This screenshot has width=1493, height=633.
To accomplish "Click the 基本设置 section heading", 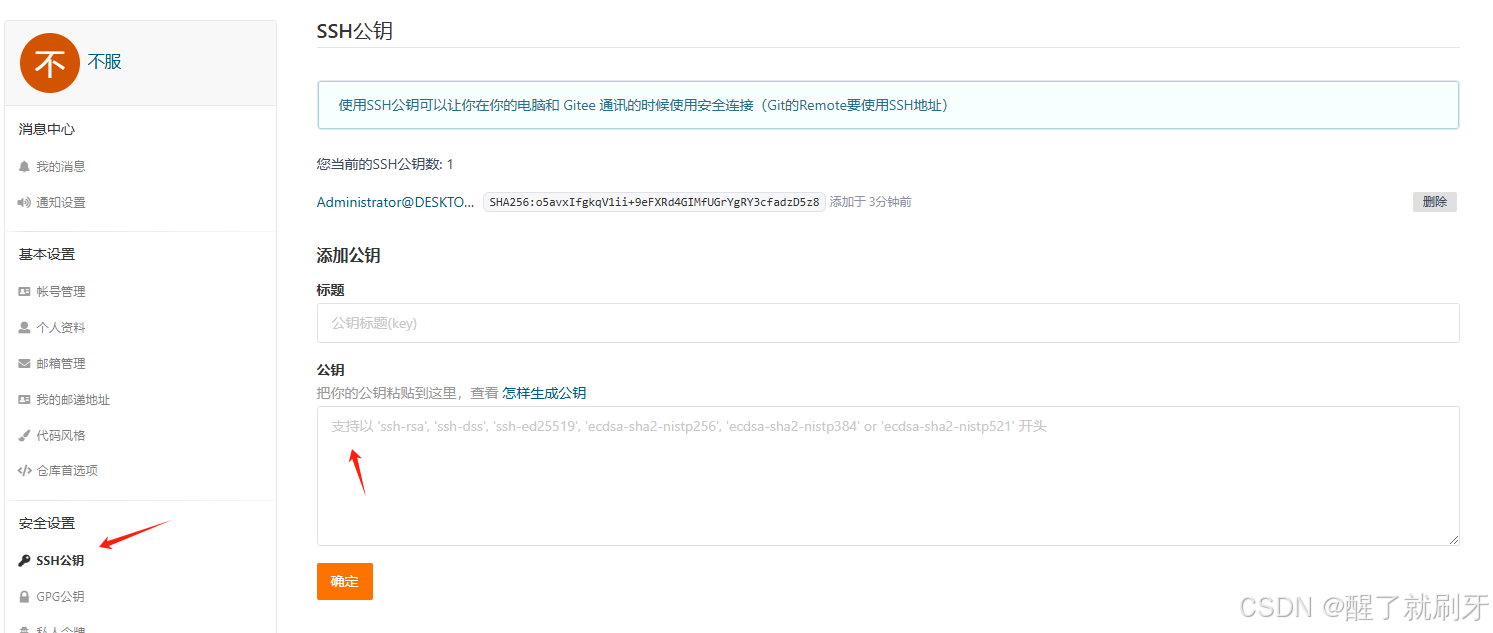I will [x=47, y=254].
